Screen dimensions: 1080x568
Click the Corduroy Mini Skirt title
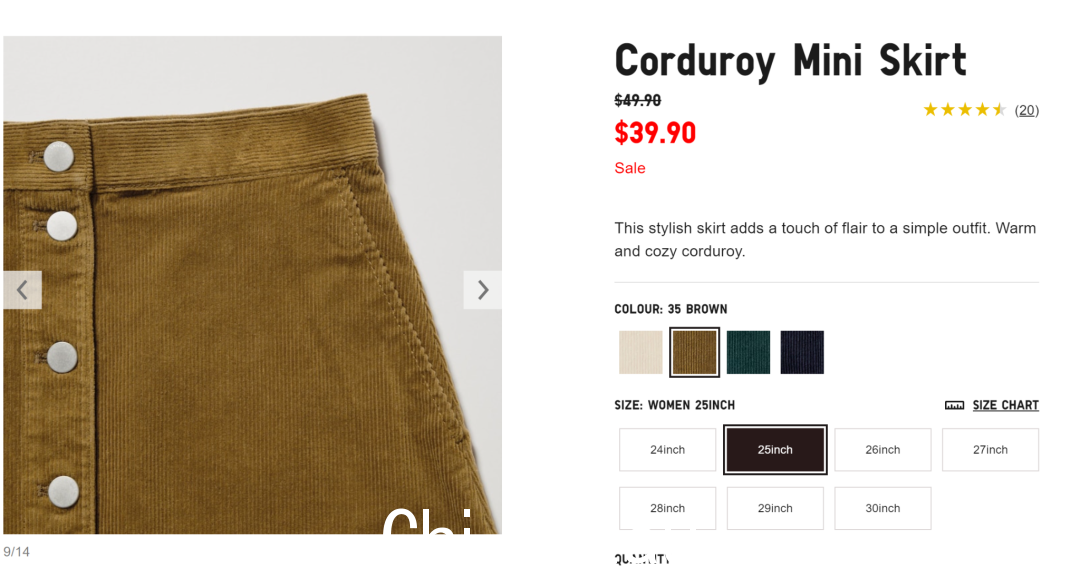pos(790,61)
